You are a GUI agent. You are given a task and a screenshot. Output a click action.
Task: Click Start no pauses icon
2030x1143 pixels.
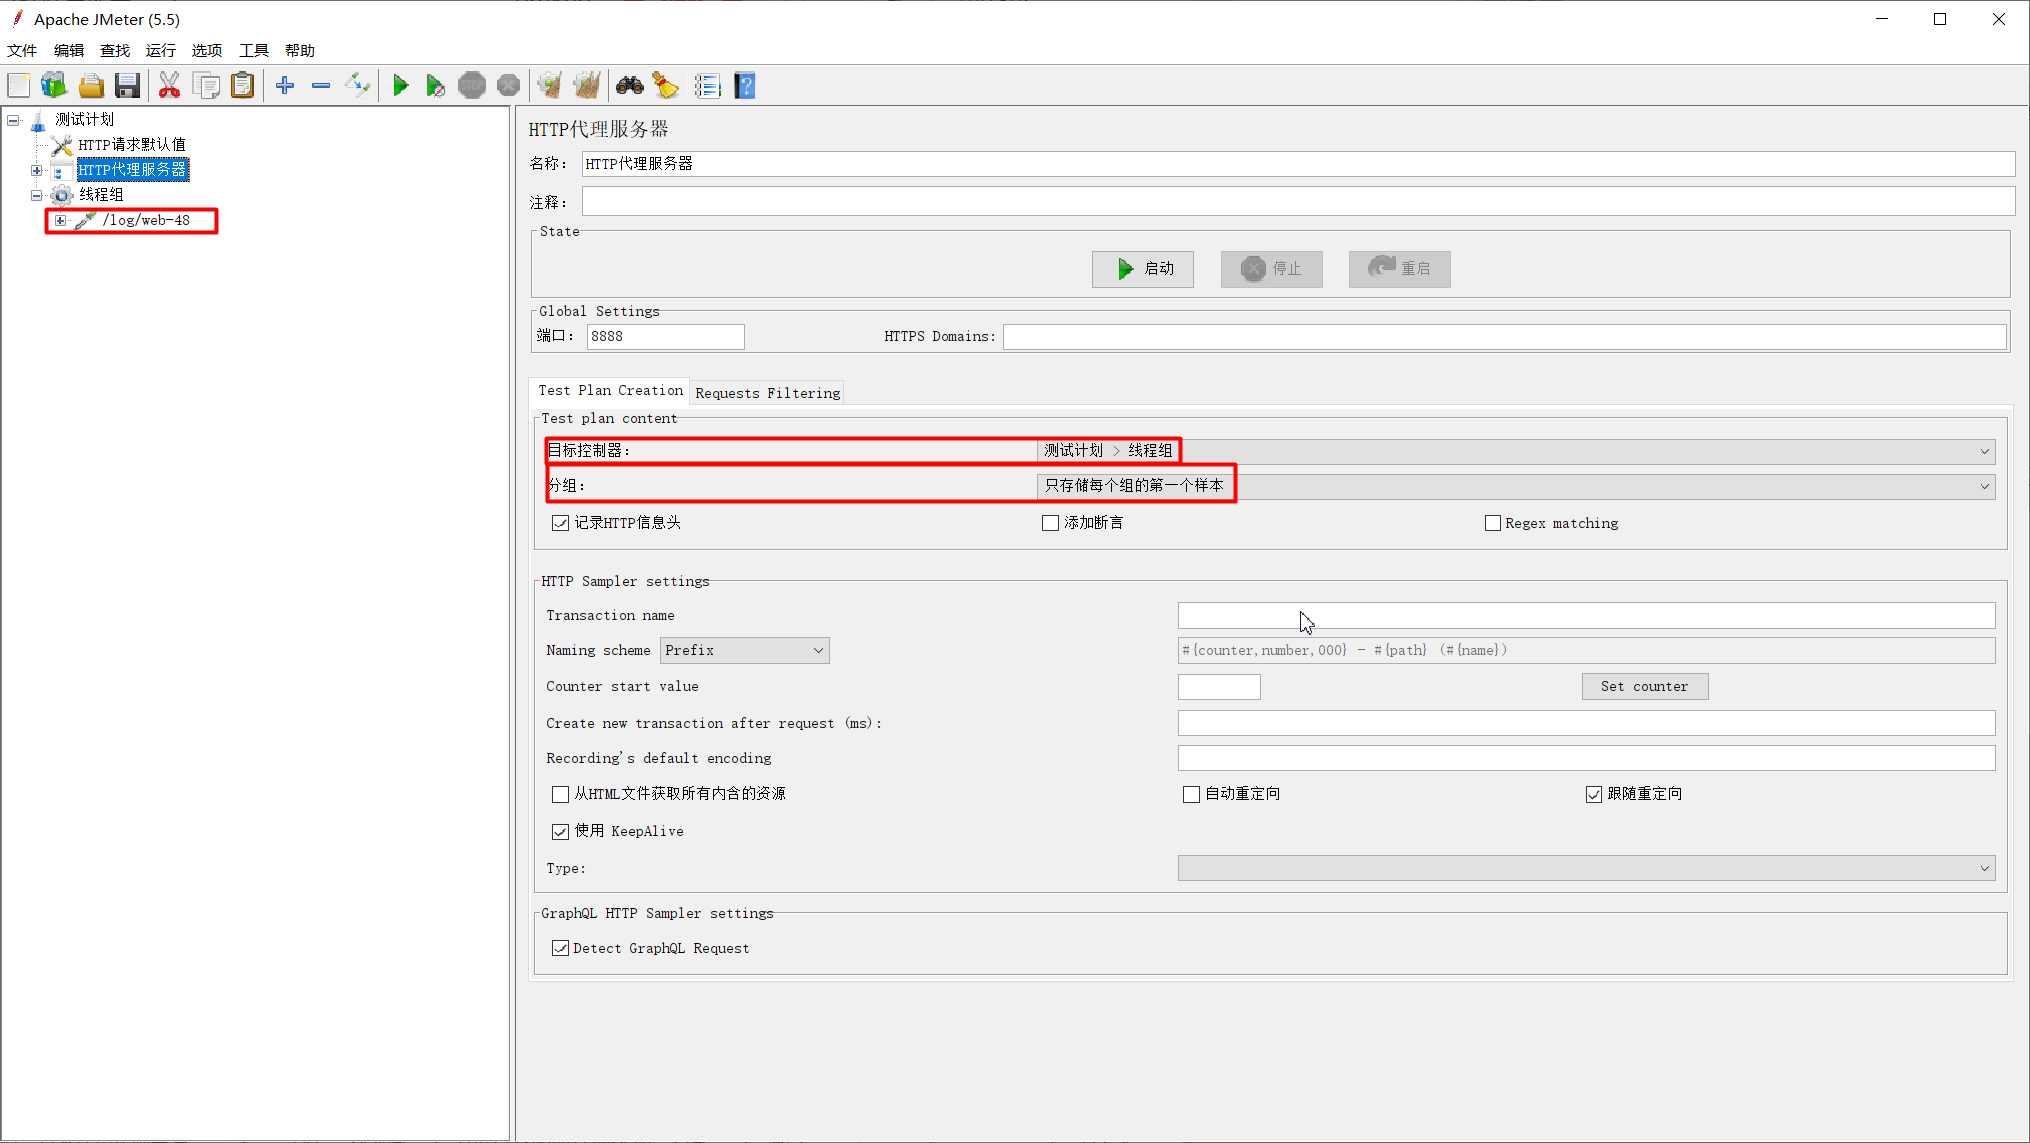point(435,86)
